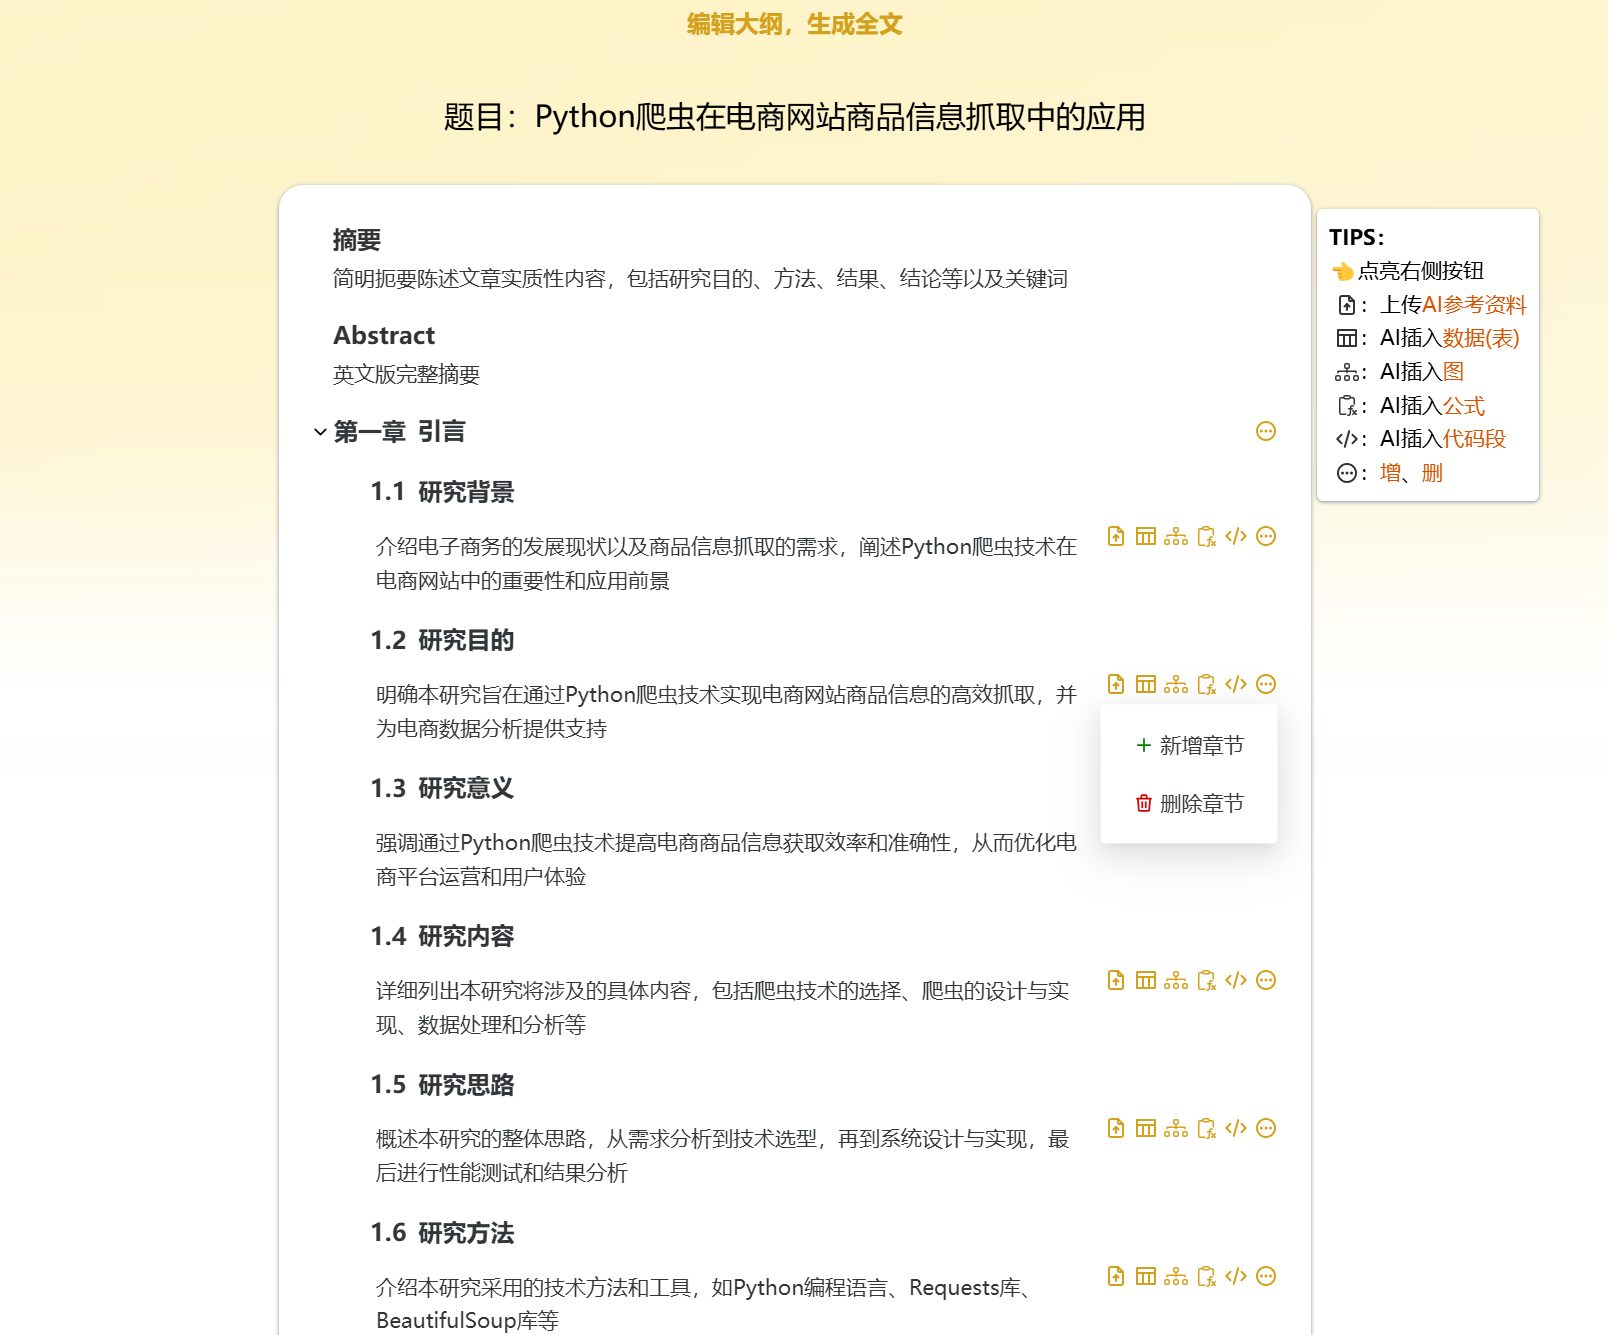
Task: Insert AI figure into 1.4 研究内容
Action: (x=1175, y=980)
